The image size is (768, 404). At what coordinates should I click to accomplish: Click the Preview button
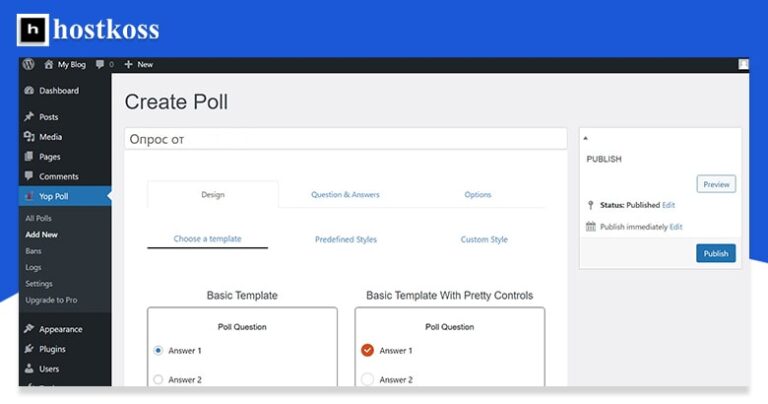point(716,184)
